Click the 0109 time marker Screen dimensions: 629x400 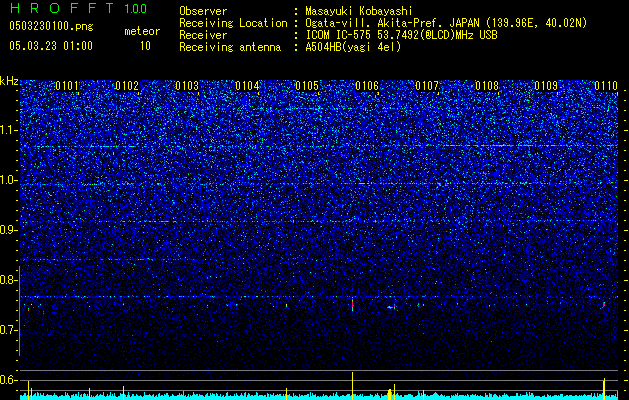[x=546, y=86]
